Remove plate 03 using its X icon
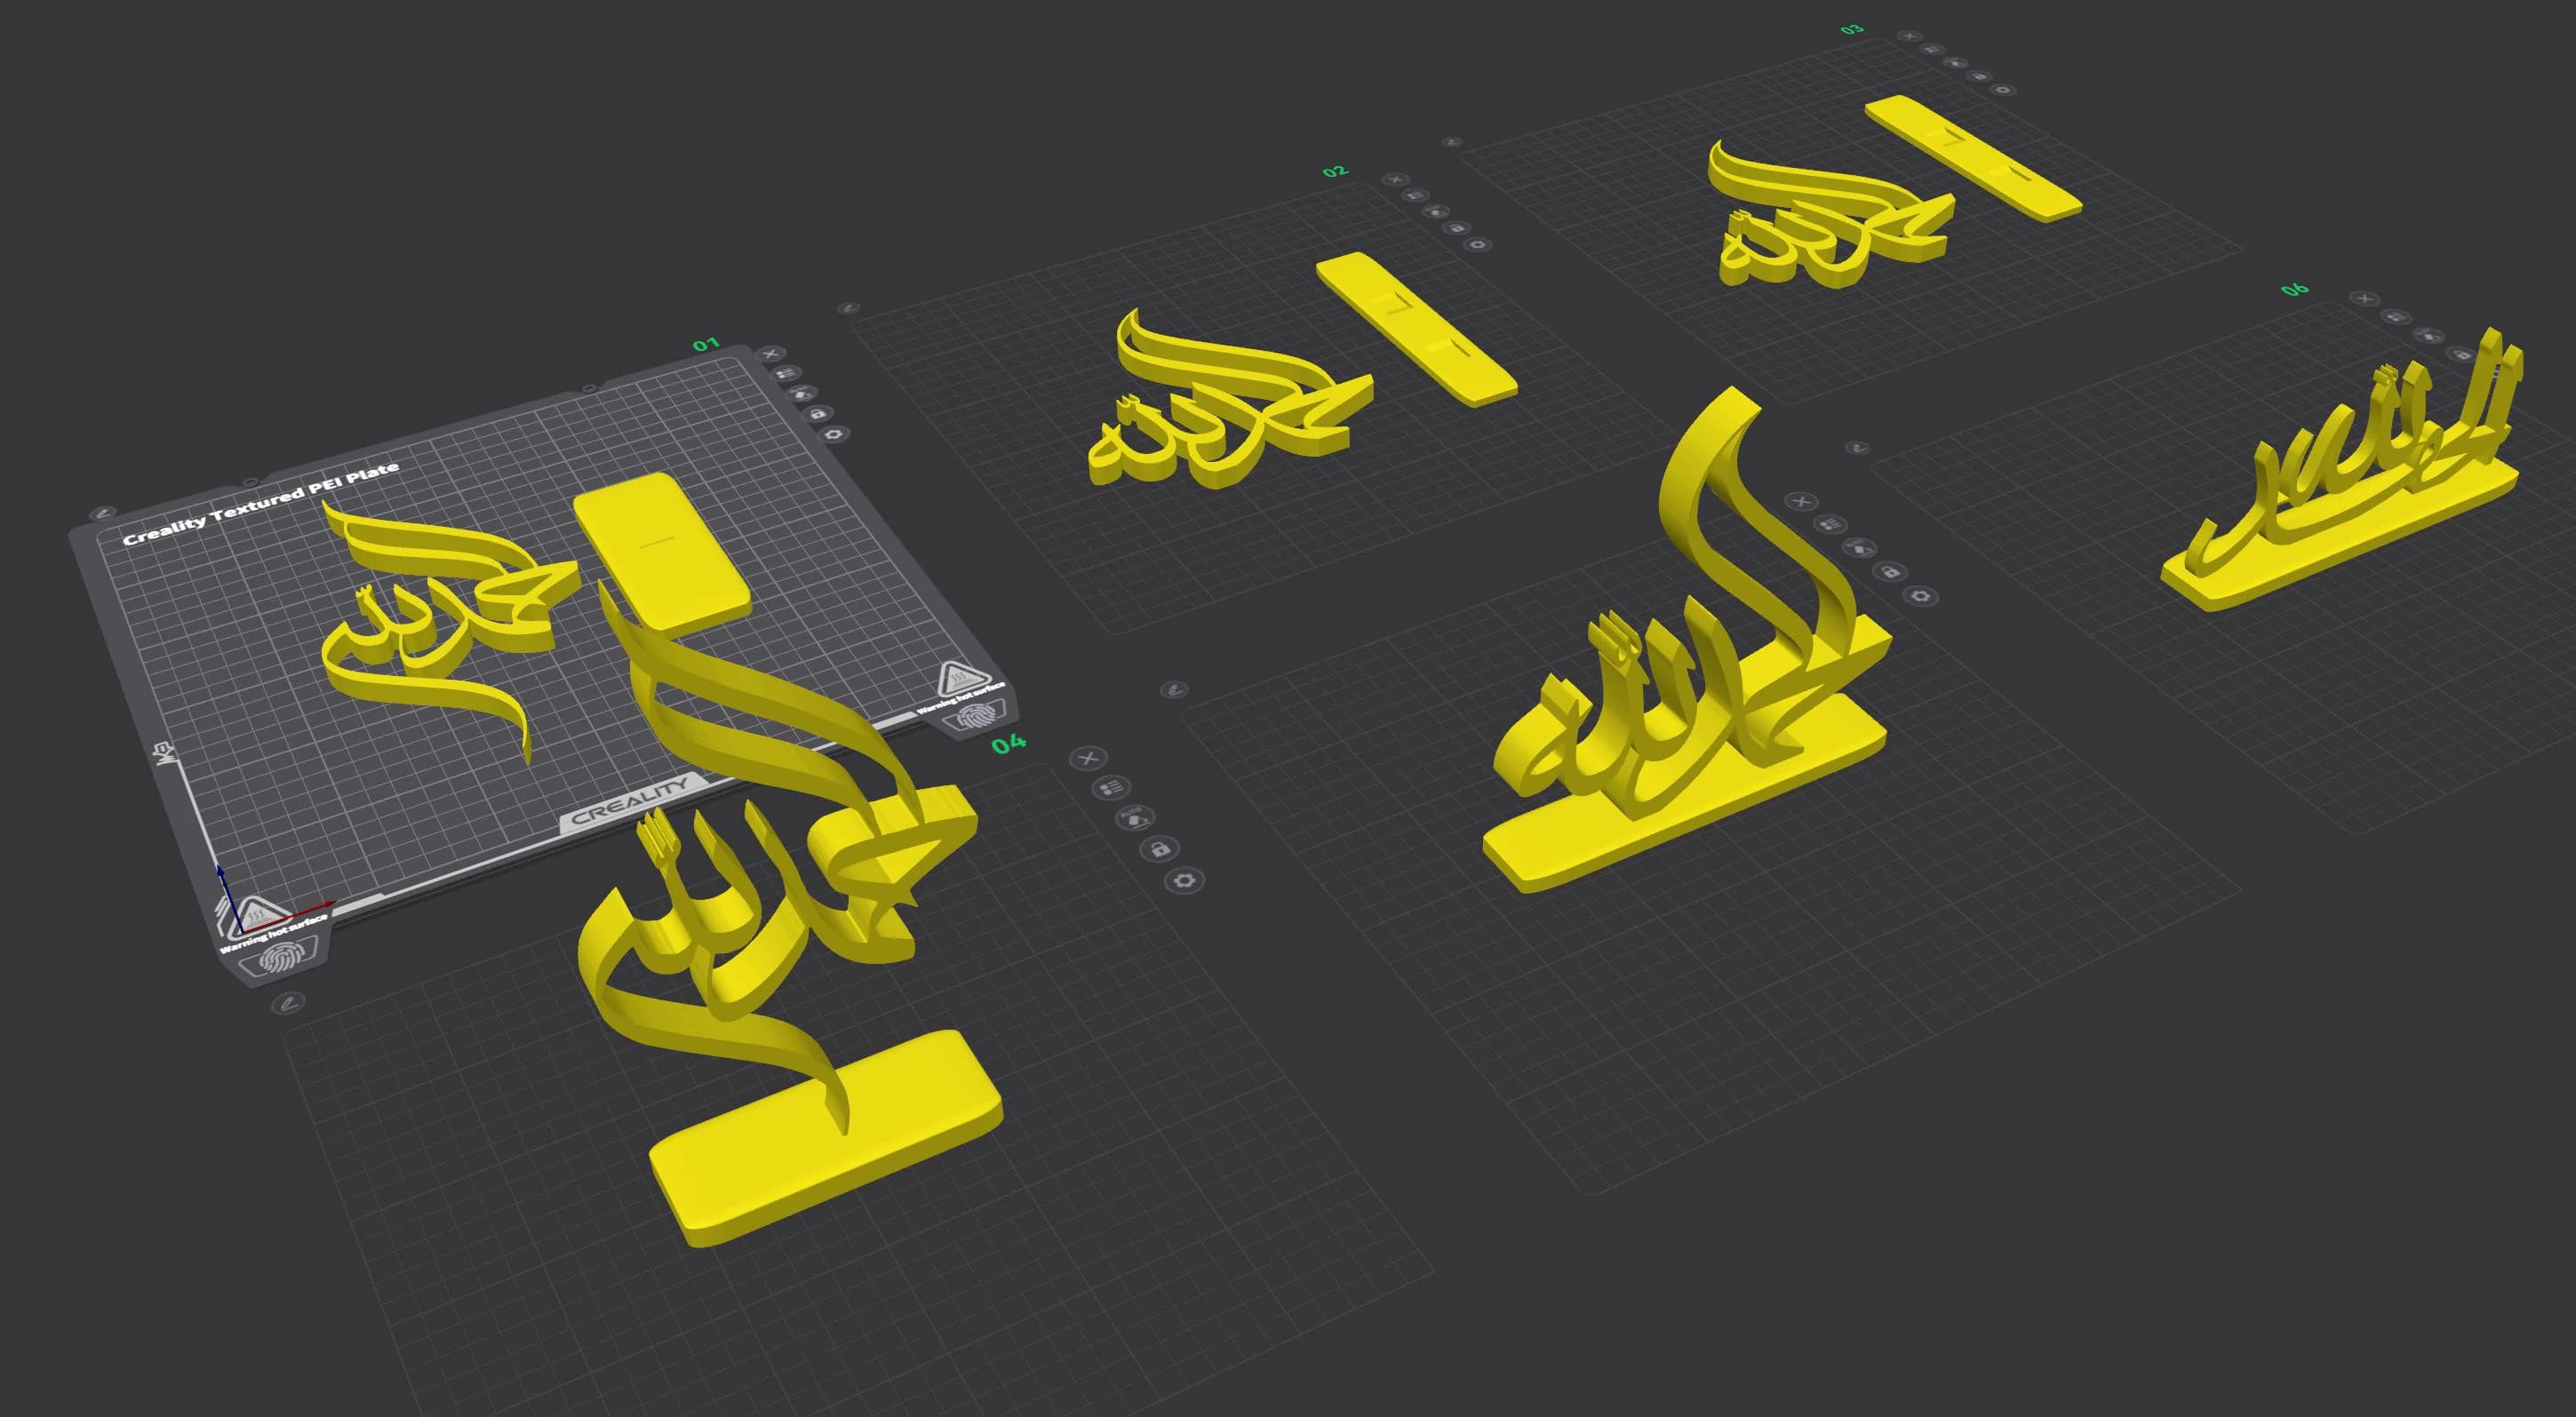This screenshot has width=2576, height=1417. (1910, 36)
